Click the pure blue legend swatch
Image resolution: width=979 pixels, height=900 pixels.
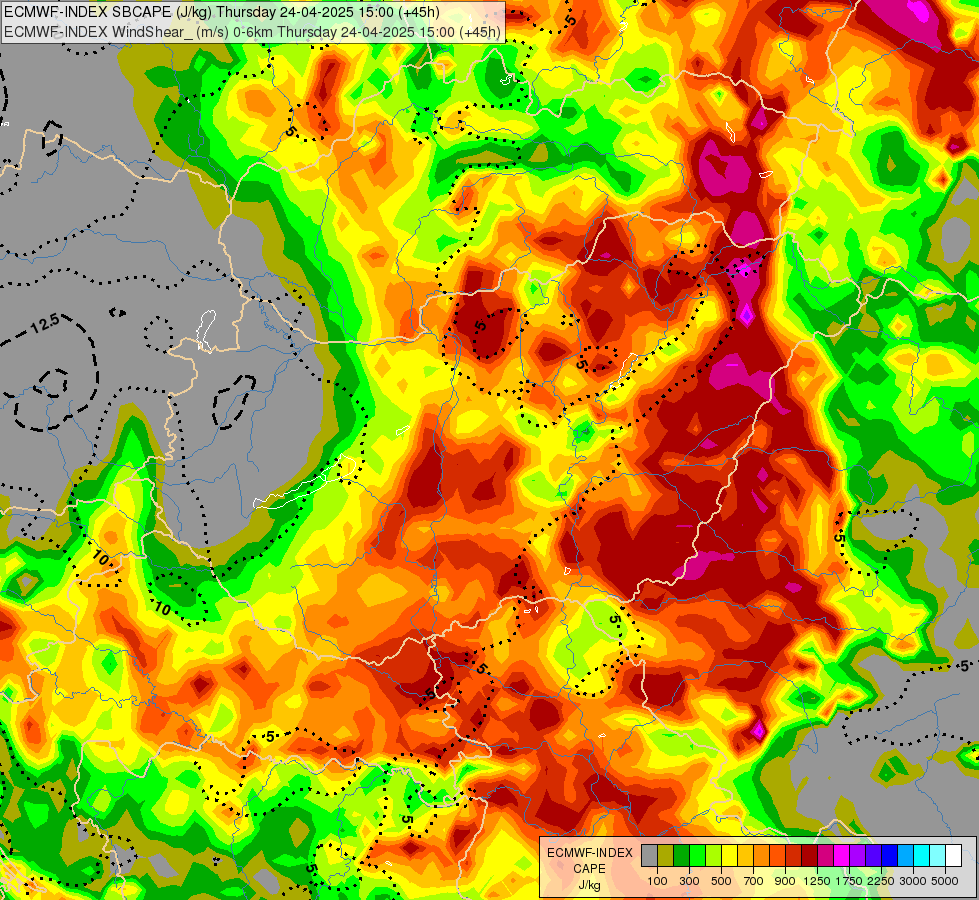tap(889, 855)
